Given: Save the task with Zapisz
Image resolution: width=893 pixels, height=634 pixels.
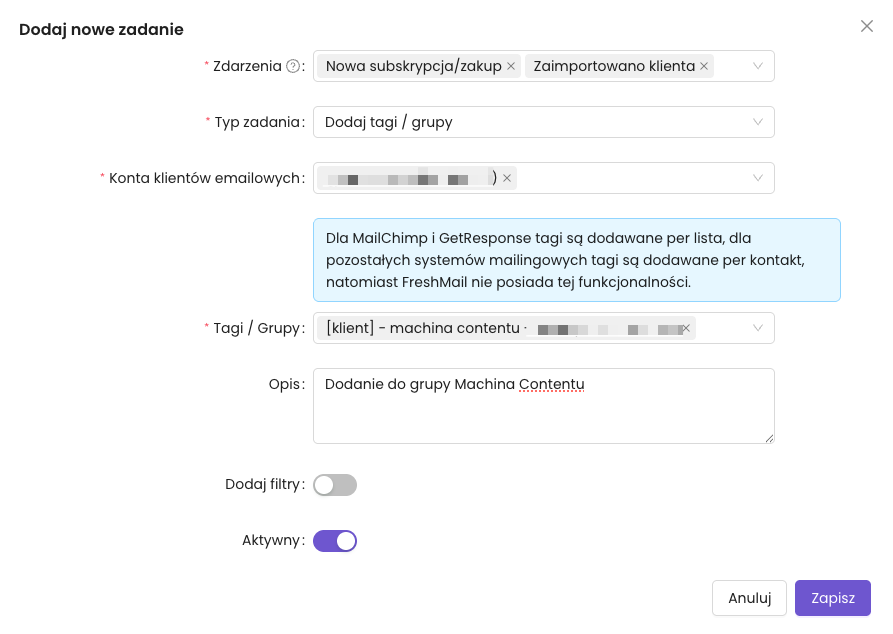Looking at the screenshot, I should click(832, 598).
